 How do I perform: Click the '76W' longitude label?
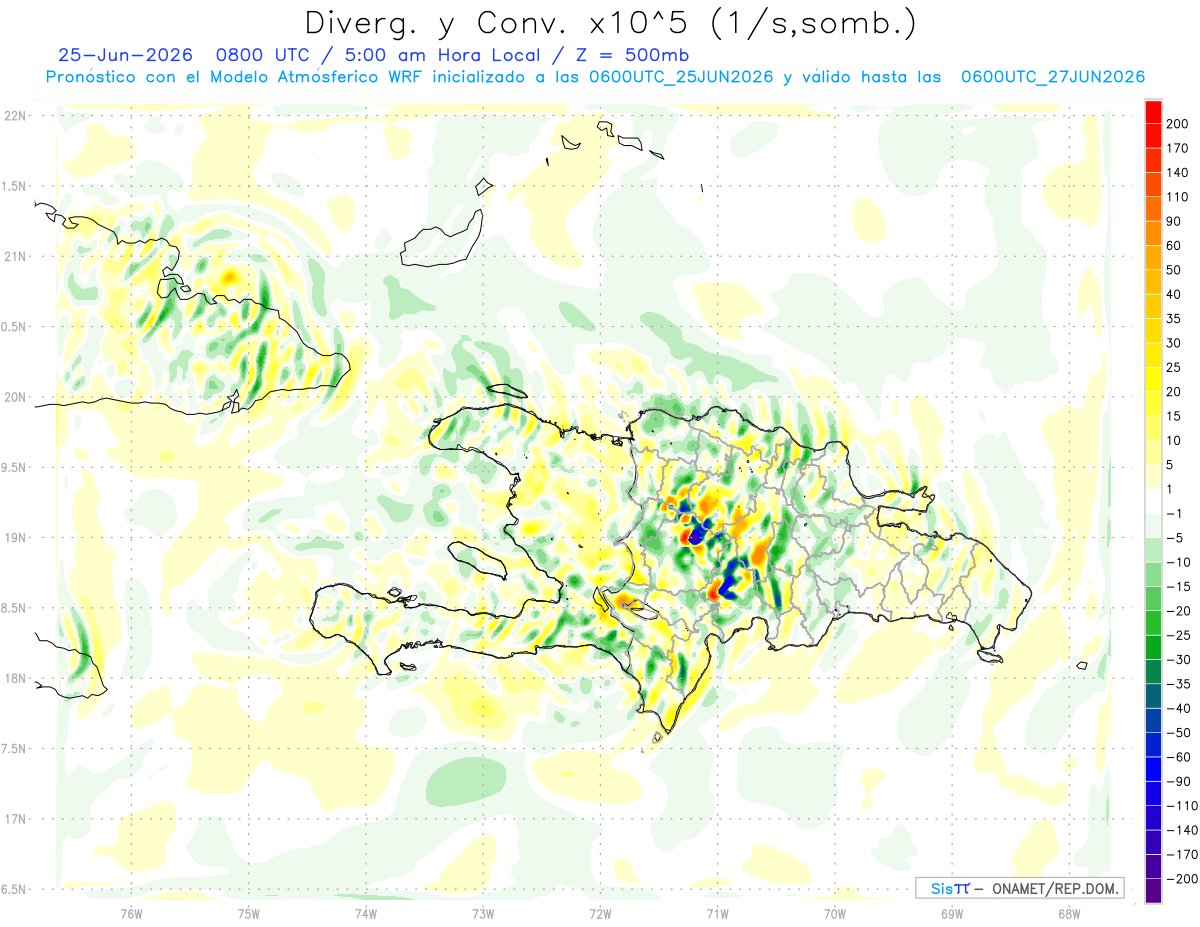tap(131, 914)
